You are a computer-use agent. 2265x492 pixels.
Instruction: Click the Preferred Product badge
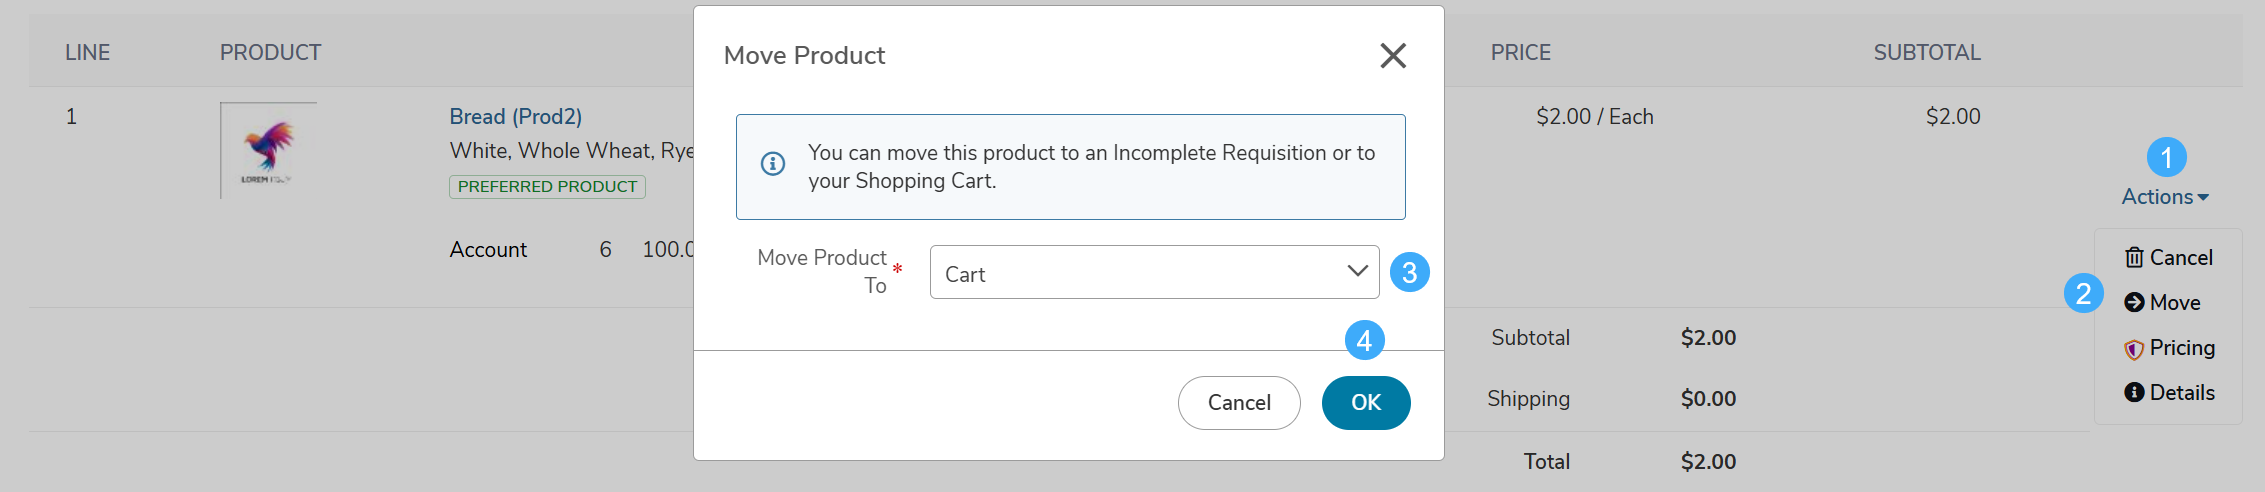[547, 187]
